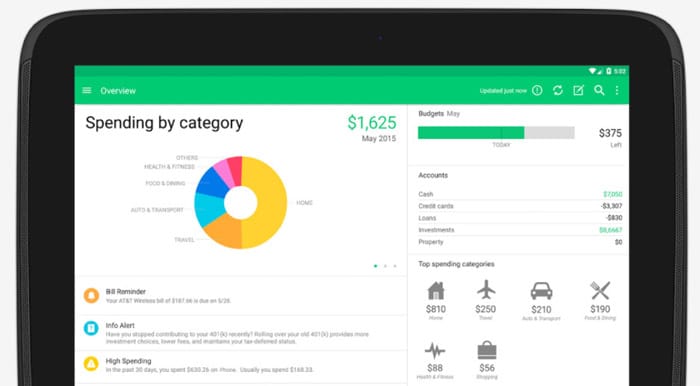700x386 pixels.
Task: Open the three-dot overflow menu
Action: coord(617,91)
